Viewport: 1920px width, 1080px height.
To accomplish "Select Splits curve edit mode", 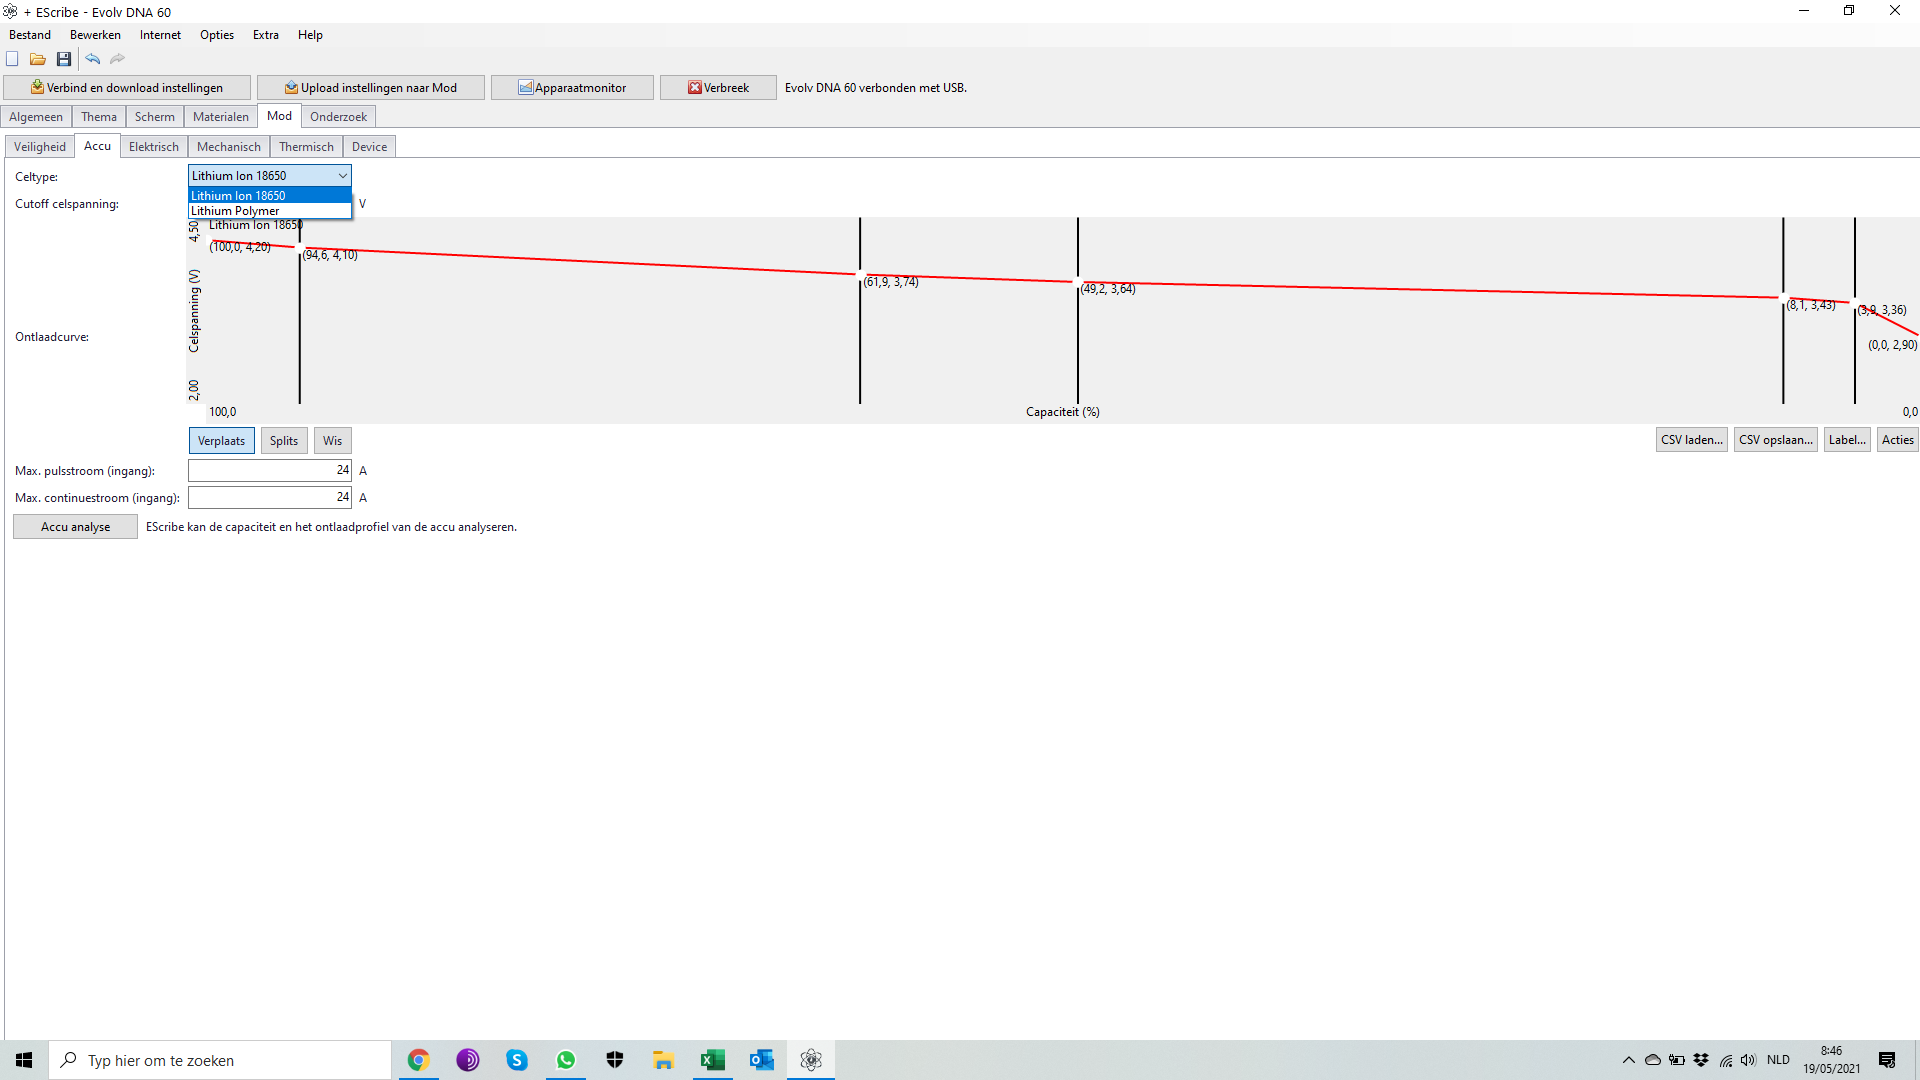I will coord(284,441).
